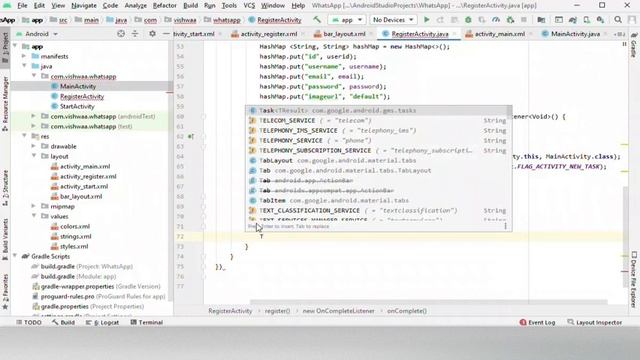Click the Apply Changes and Restart Activity icon
The width and height of the screenshot is (640, 360).
coord(440,20)
